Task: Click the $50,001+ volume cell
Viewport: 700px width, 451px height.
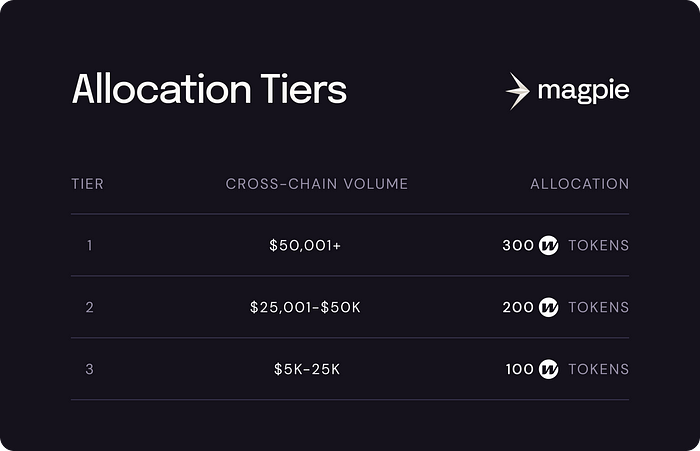Action: (x=305, y=245)
